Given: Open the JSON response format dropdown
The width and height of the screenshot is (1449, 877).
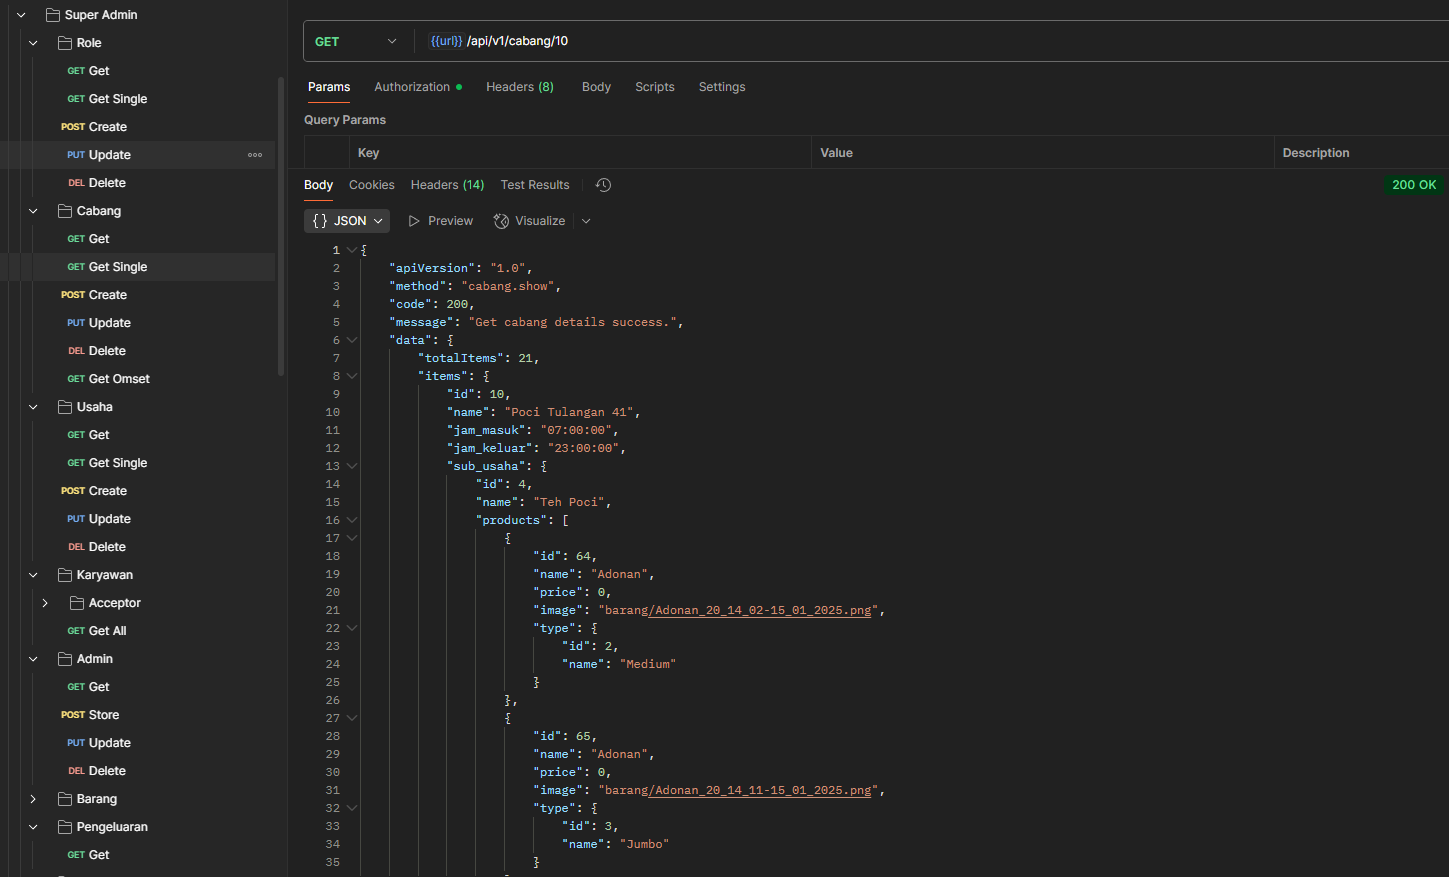Looking at the screenshot, I should [378, 220].
